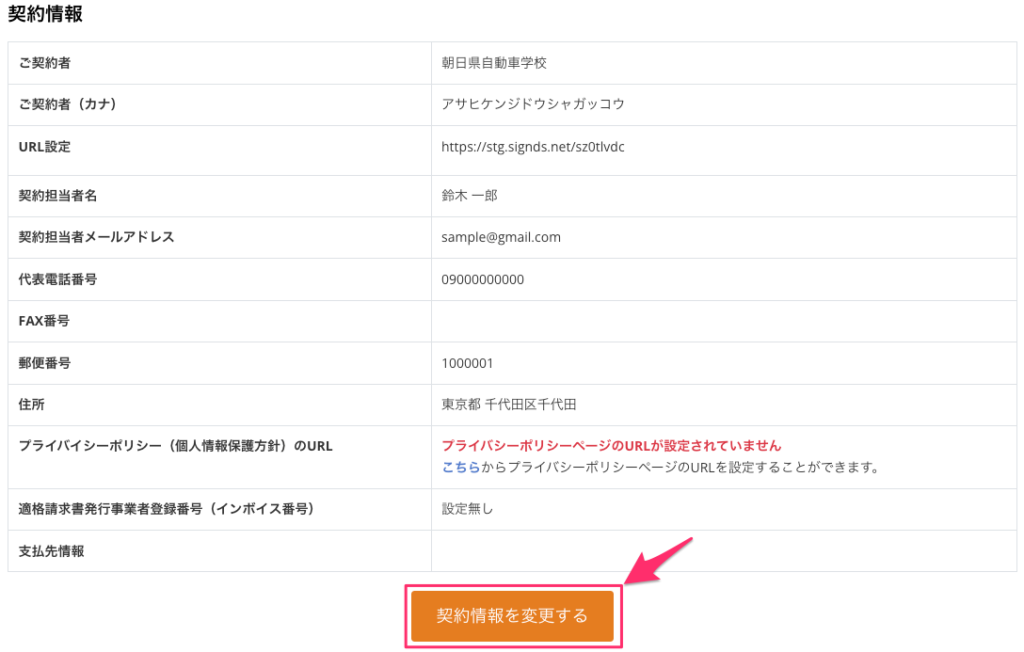Click the address 東京都 千代田区千代田
Image resolution: width=1024 pixels, height=652 pixels.
tap(508, 405)
